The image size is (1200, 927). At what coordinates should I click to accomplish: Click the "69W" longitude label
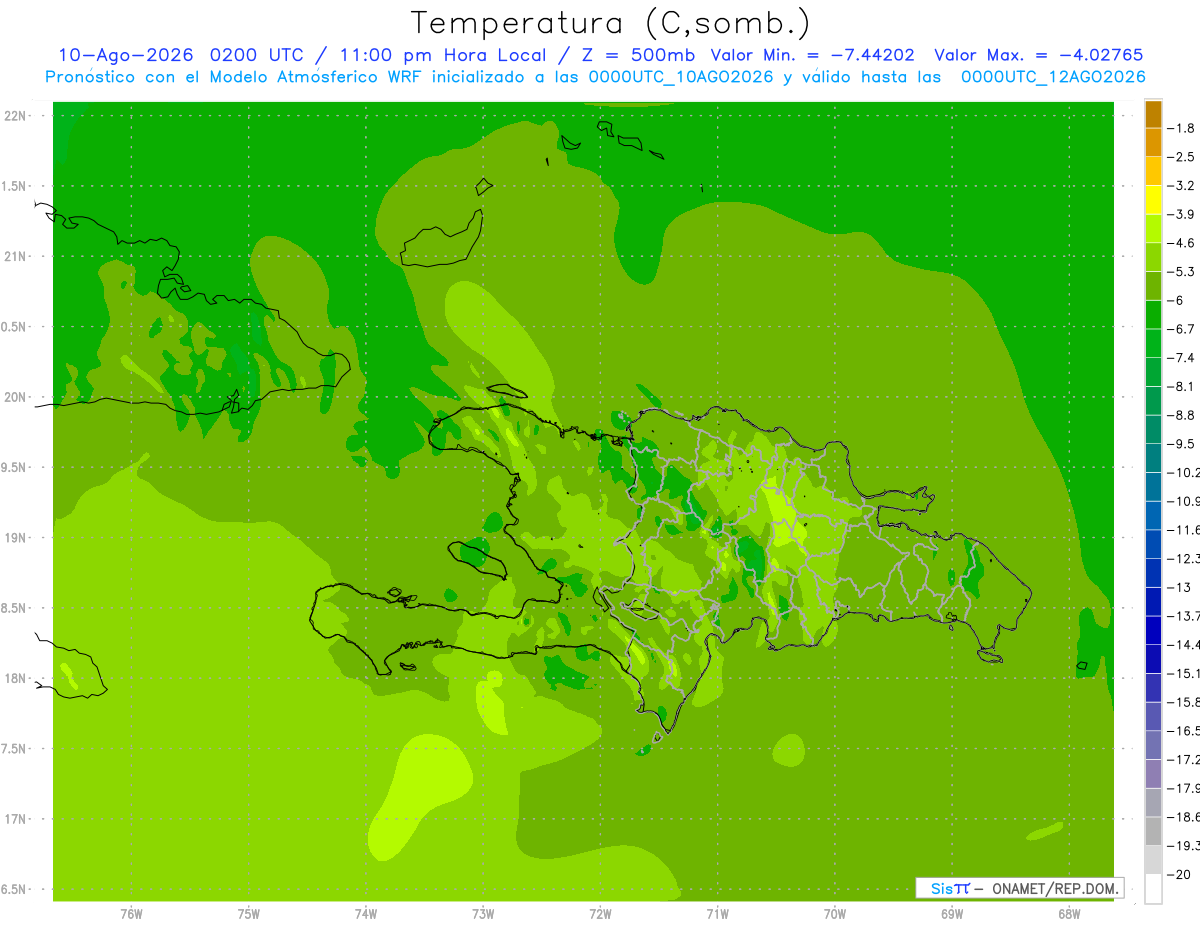tap(952, 914)
